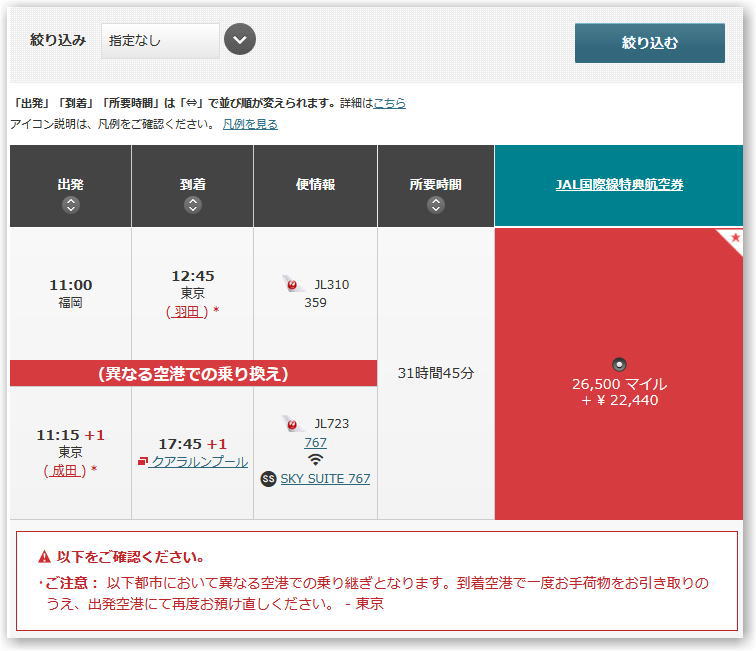Click the ご注意 notice label
The width and height of the screenshot is (756, 651).
pyautogui.click(x=71, y=583)
